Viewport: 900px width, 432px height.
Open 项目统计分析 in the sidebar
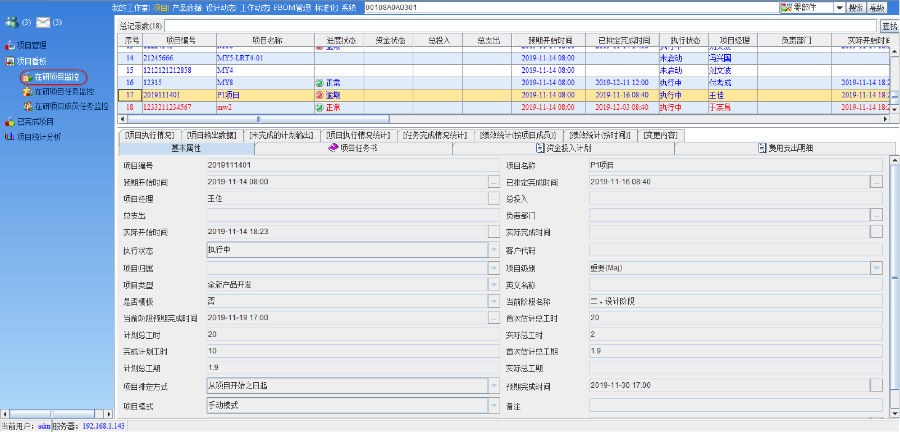38,135
